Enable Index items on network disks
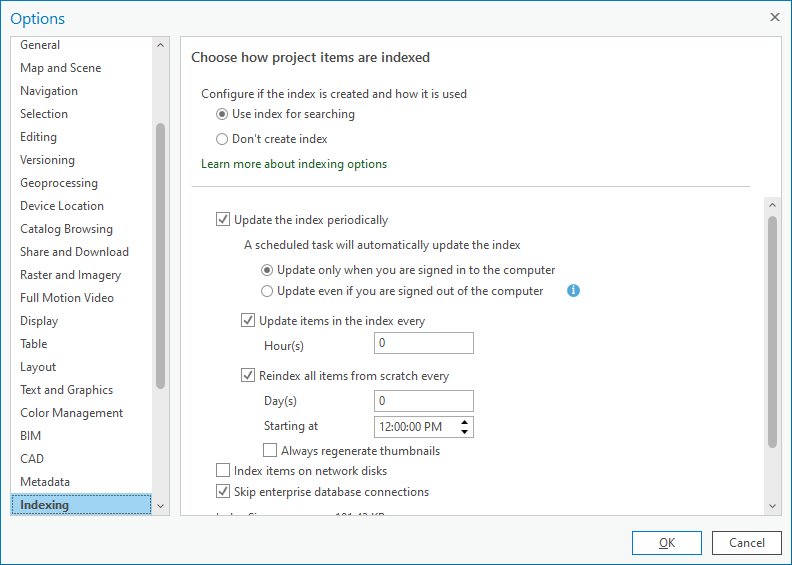792x565 pixels. [223, 471]
